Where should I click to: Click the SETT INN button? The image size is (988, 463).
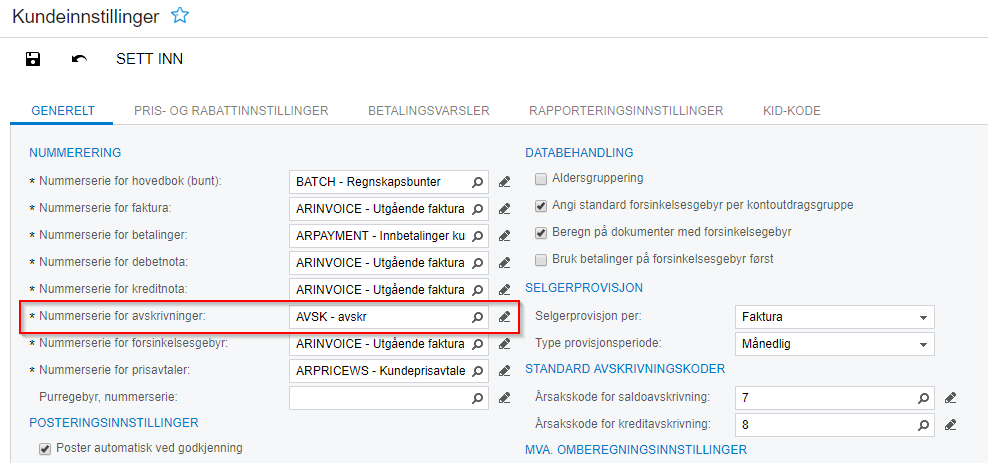coord(149,59)
